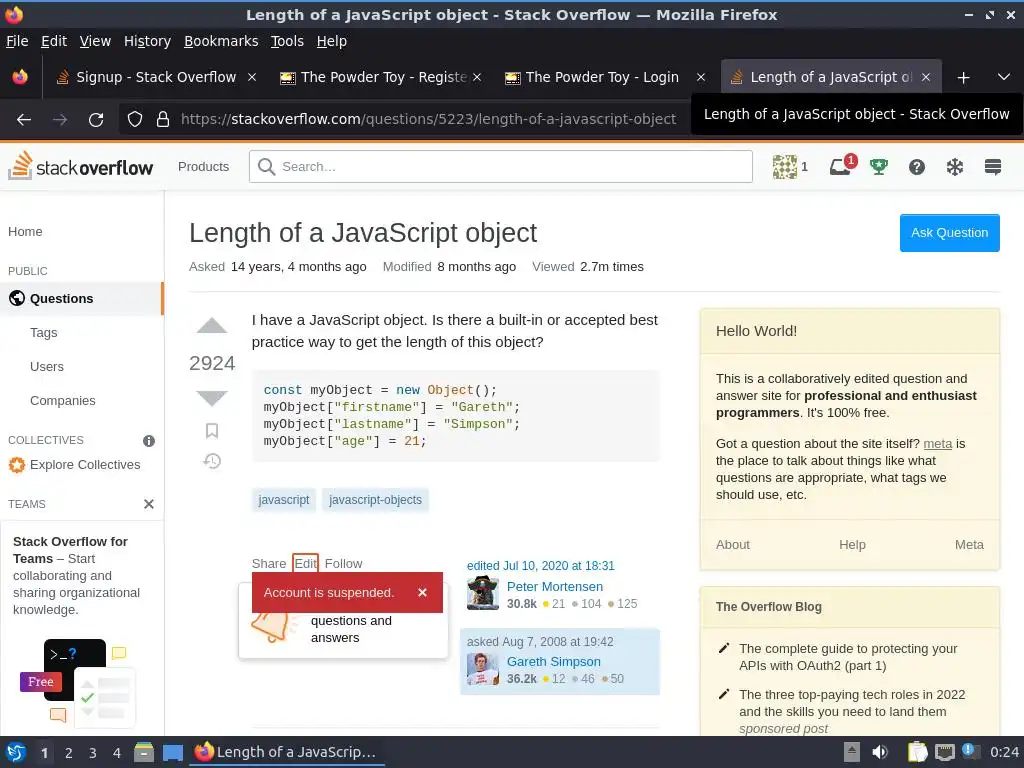Viewport: 1024px width, 768px height.
Task: Close The Powder Toy - Login tab
Action: [701, 77]
